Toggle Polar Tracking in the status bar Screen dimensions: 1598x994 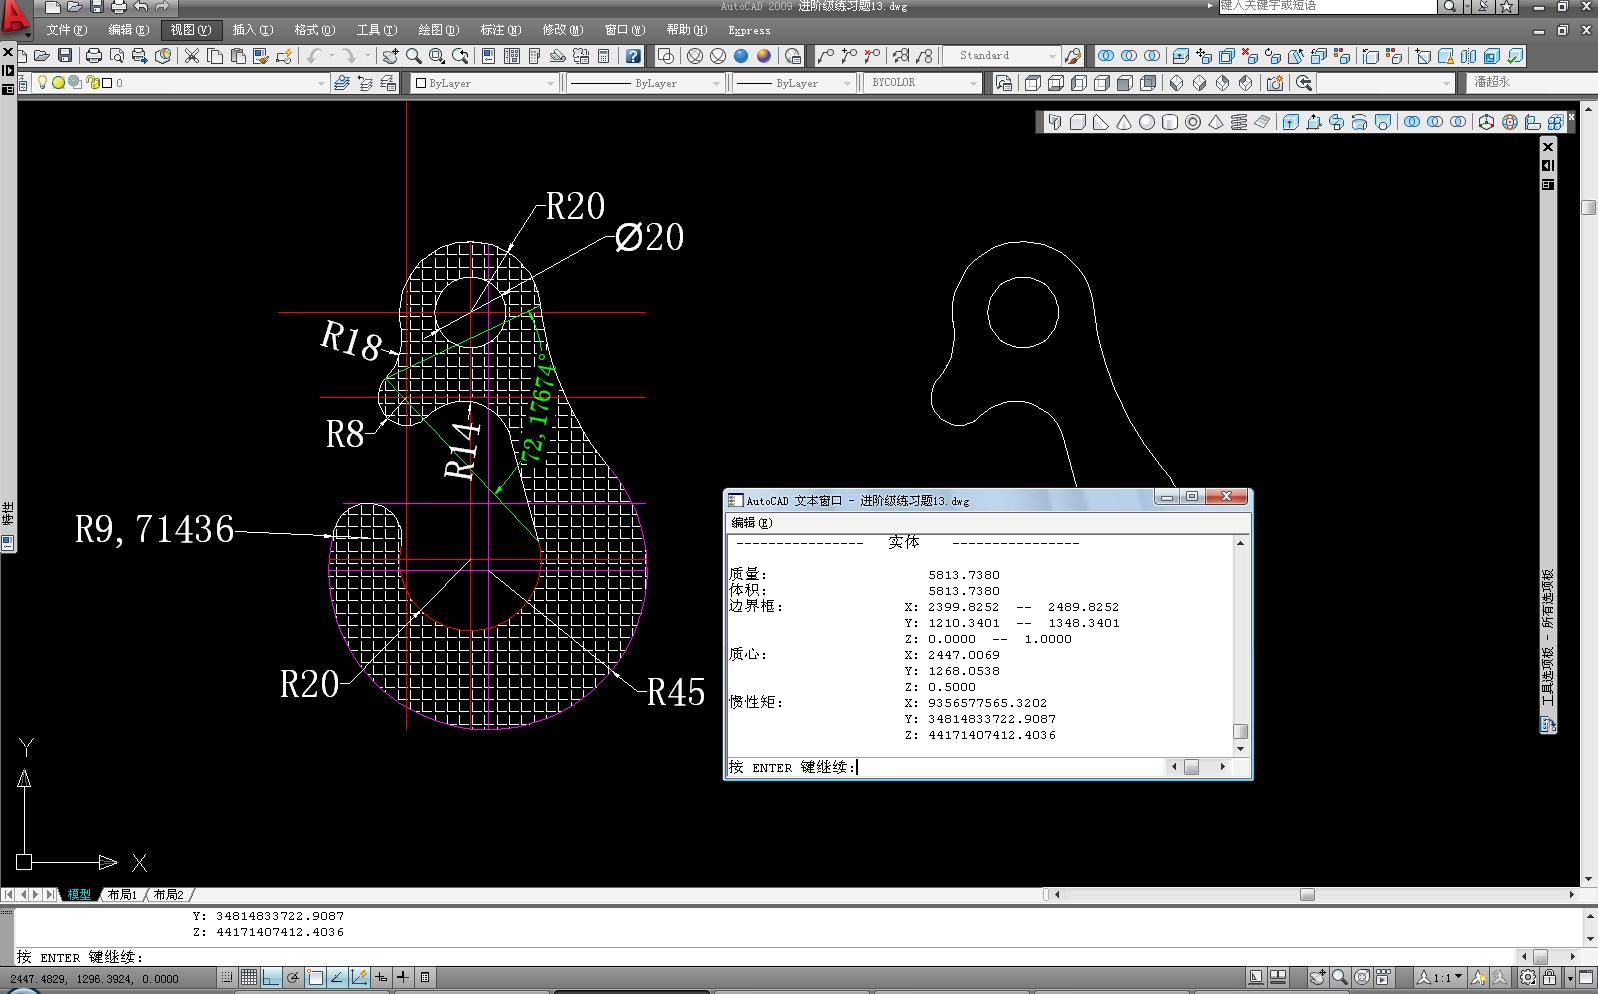pyautogui.click(x=293, y=977)
